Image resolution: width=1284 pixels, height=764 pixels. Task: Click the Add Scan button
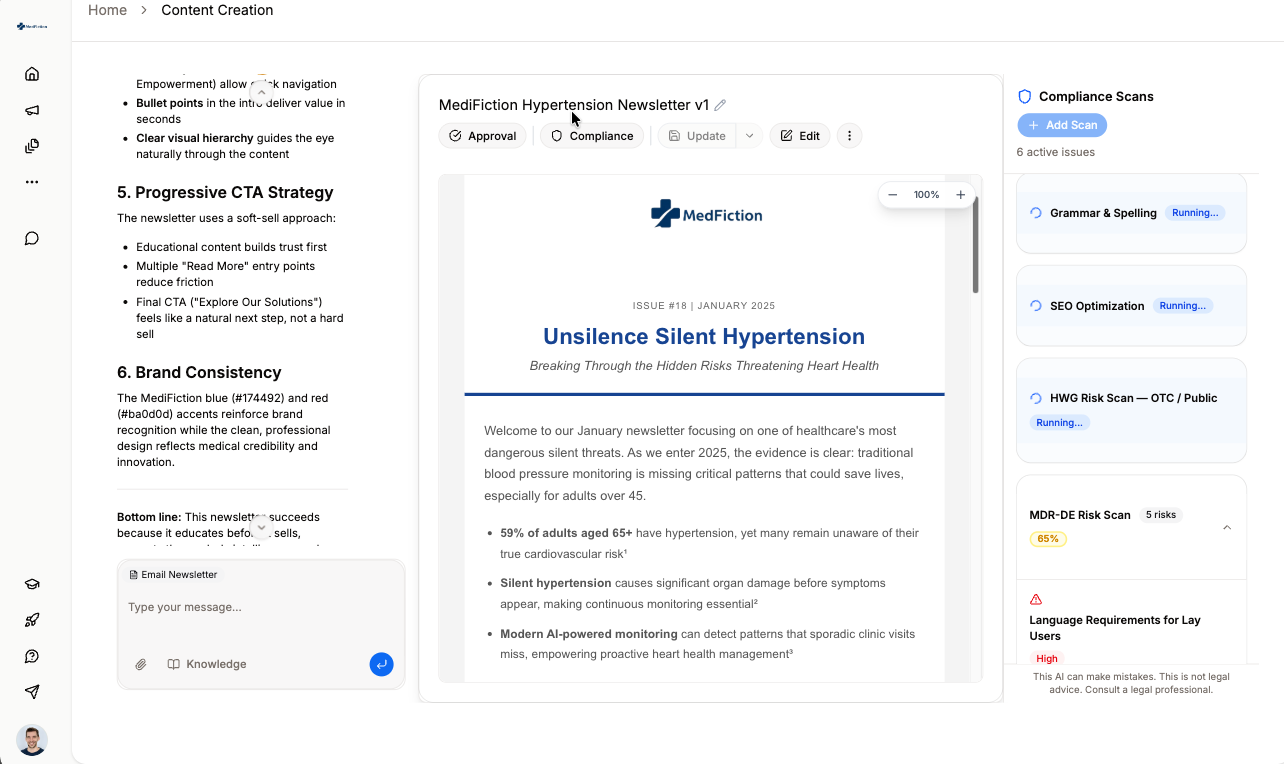tap(1062, 125)
